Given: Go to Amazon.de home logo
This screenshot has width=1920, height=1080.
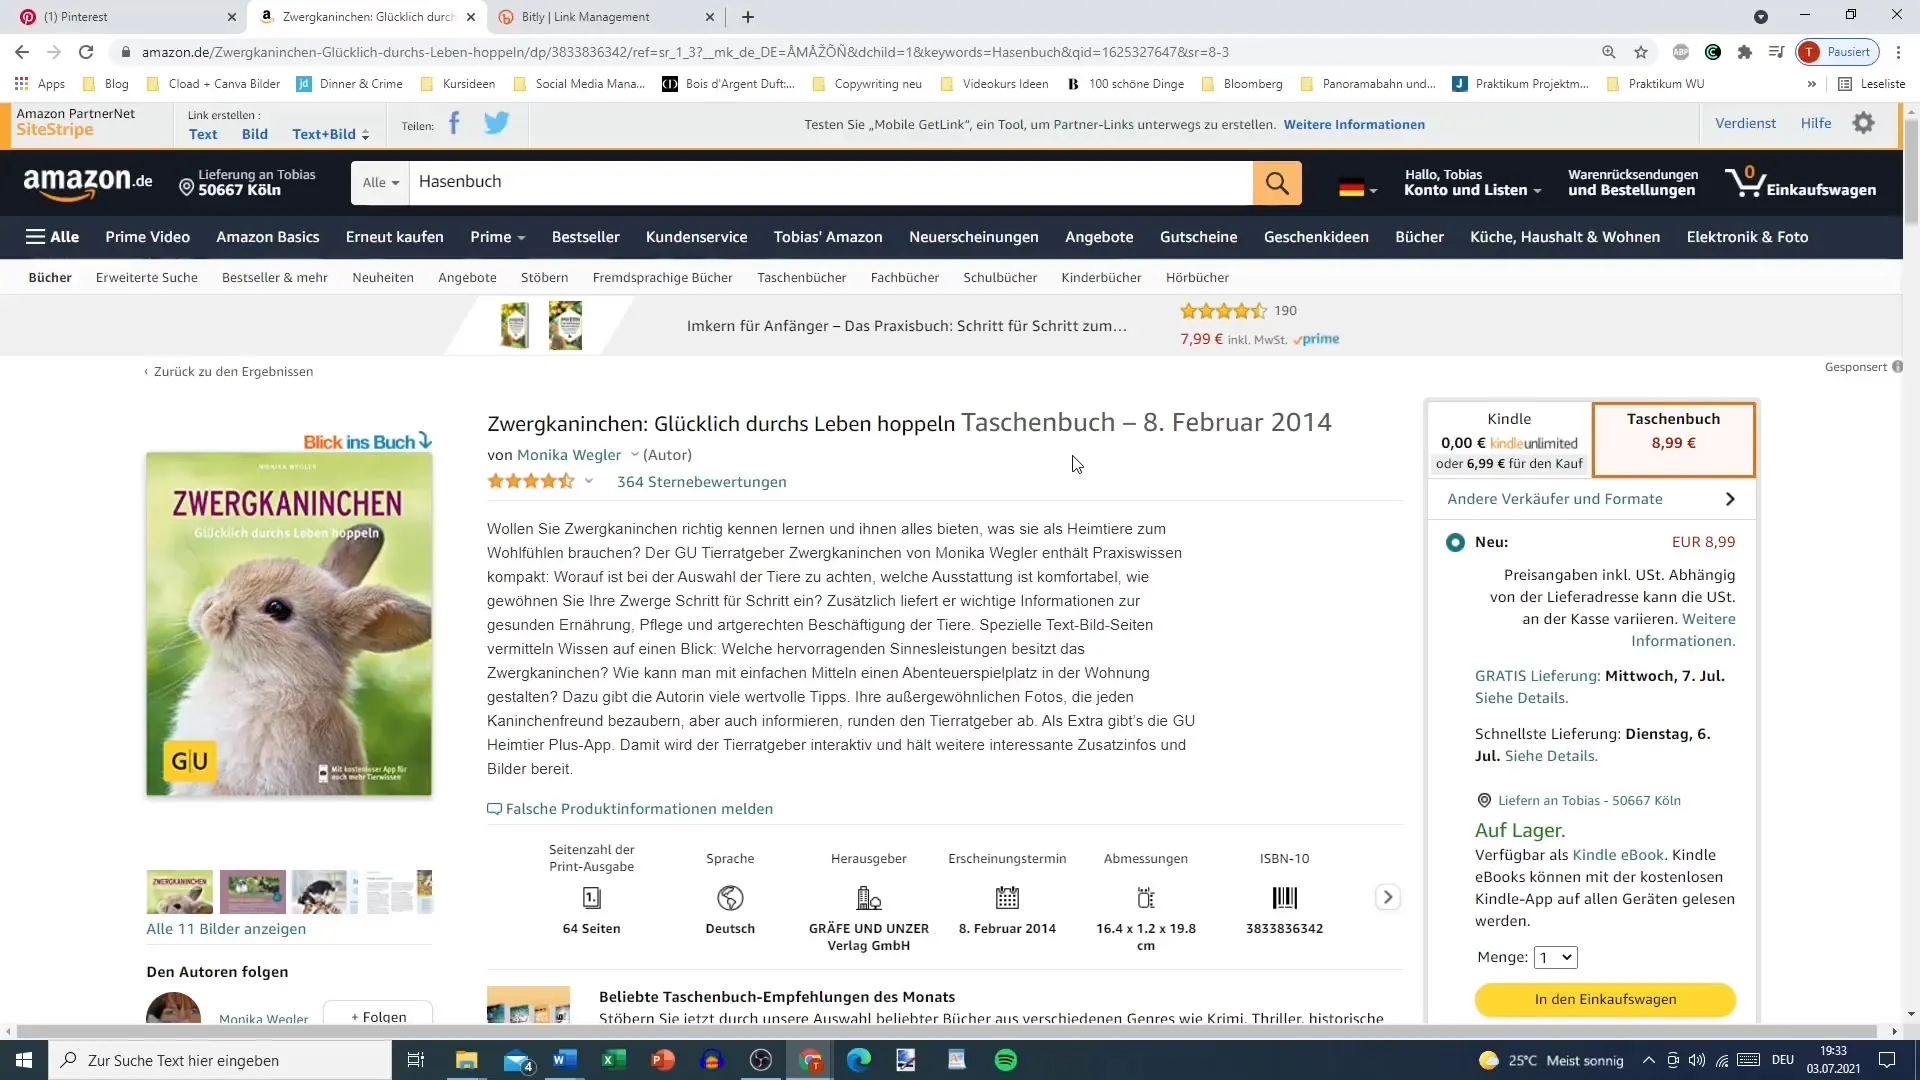Looking at the screenshot, I should [88, 182].
